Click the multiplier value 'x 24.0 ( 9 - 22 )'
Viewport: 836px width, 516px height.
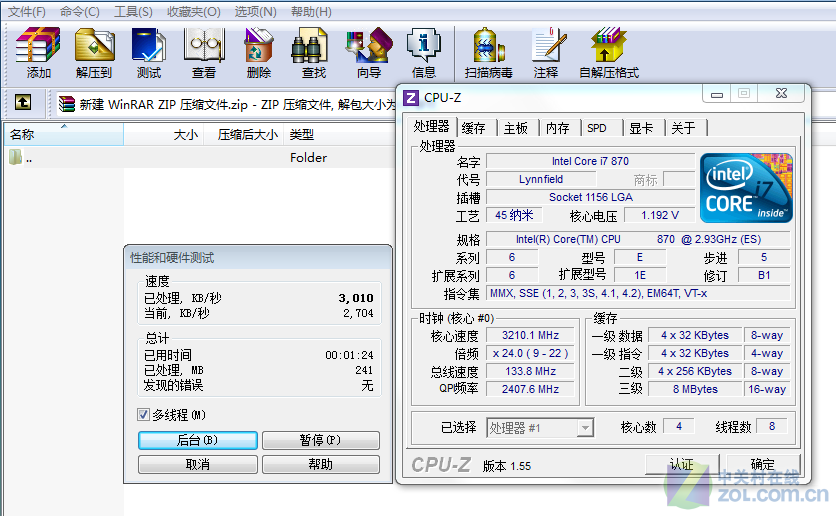tap(530, 353)
